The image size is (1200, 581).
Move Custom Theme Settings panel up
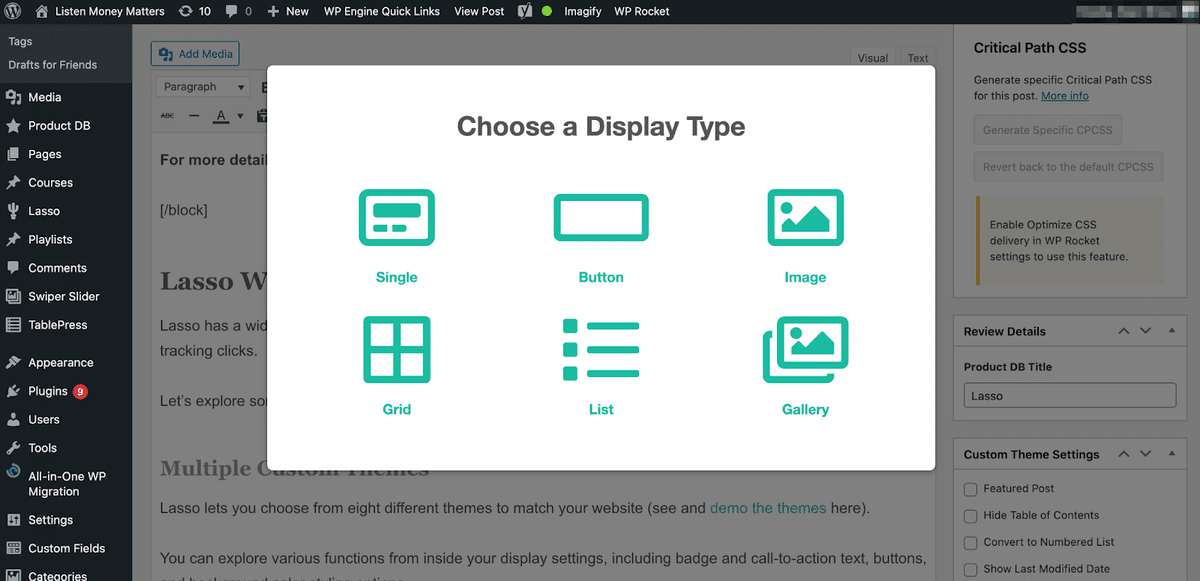(1124, 454)
